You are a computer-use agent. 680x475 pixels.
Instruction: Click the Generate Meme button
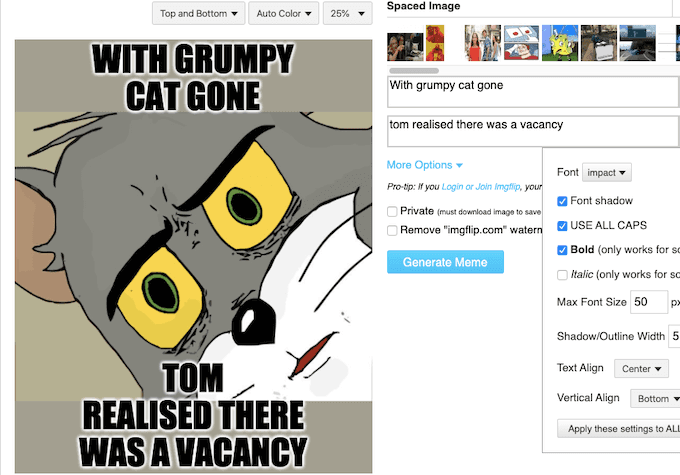(445, 262)
